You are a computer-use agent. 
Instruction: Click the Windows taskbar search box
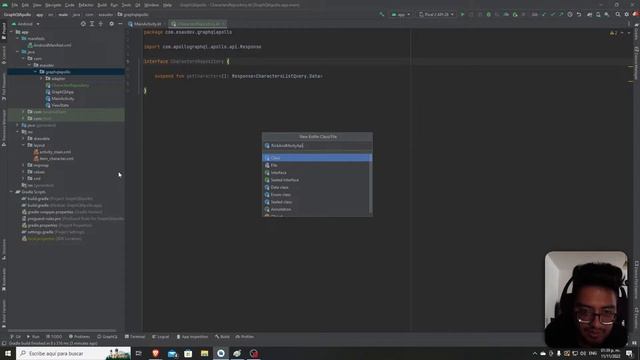click(x=73, y=353)
